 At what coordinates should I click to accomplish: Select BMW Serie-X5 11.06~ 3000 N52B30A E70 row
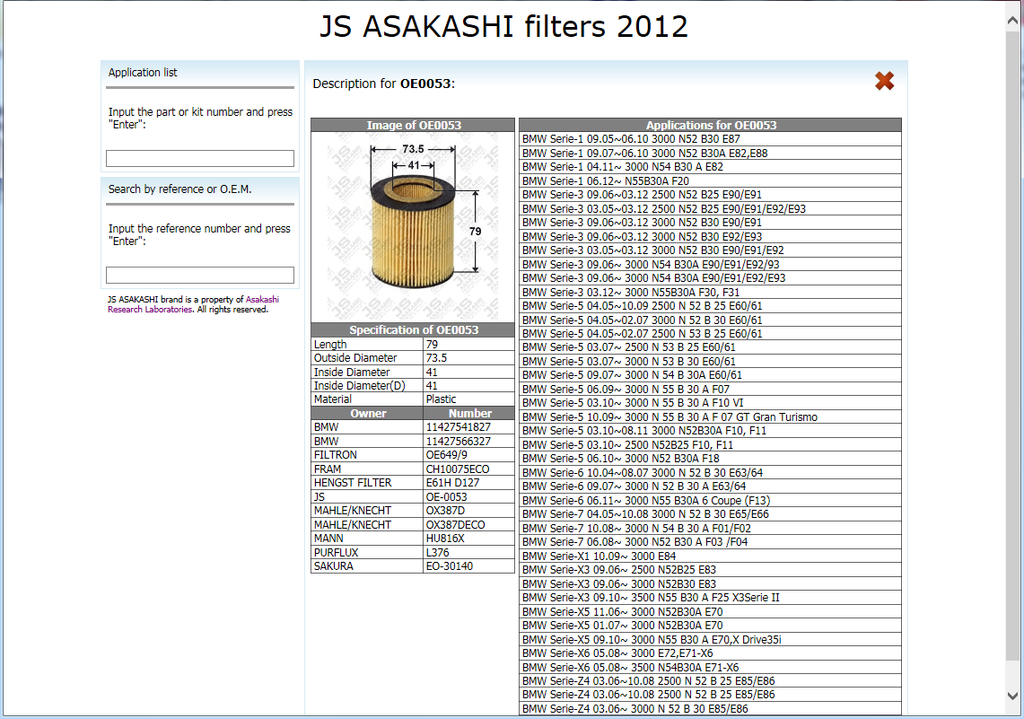(711, 611)
